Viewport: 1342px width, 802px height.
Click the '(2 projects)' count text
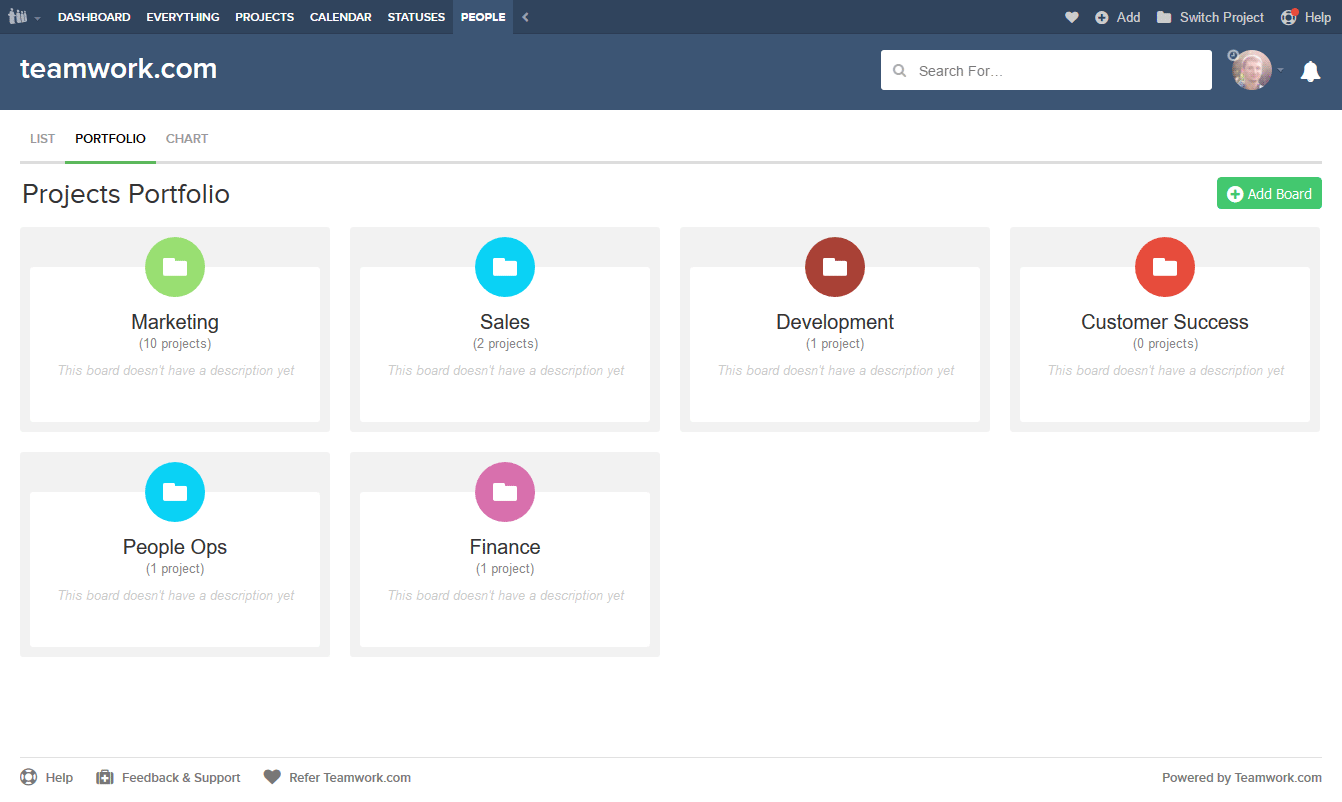pyautogui.click(x=505, y=344)
